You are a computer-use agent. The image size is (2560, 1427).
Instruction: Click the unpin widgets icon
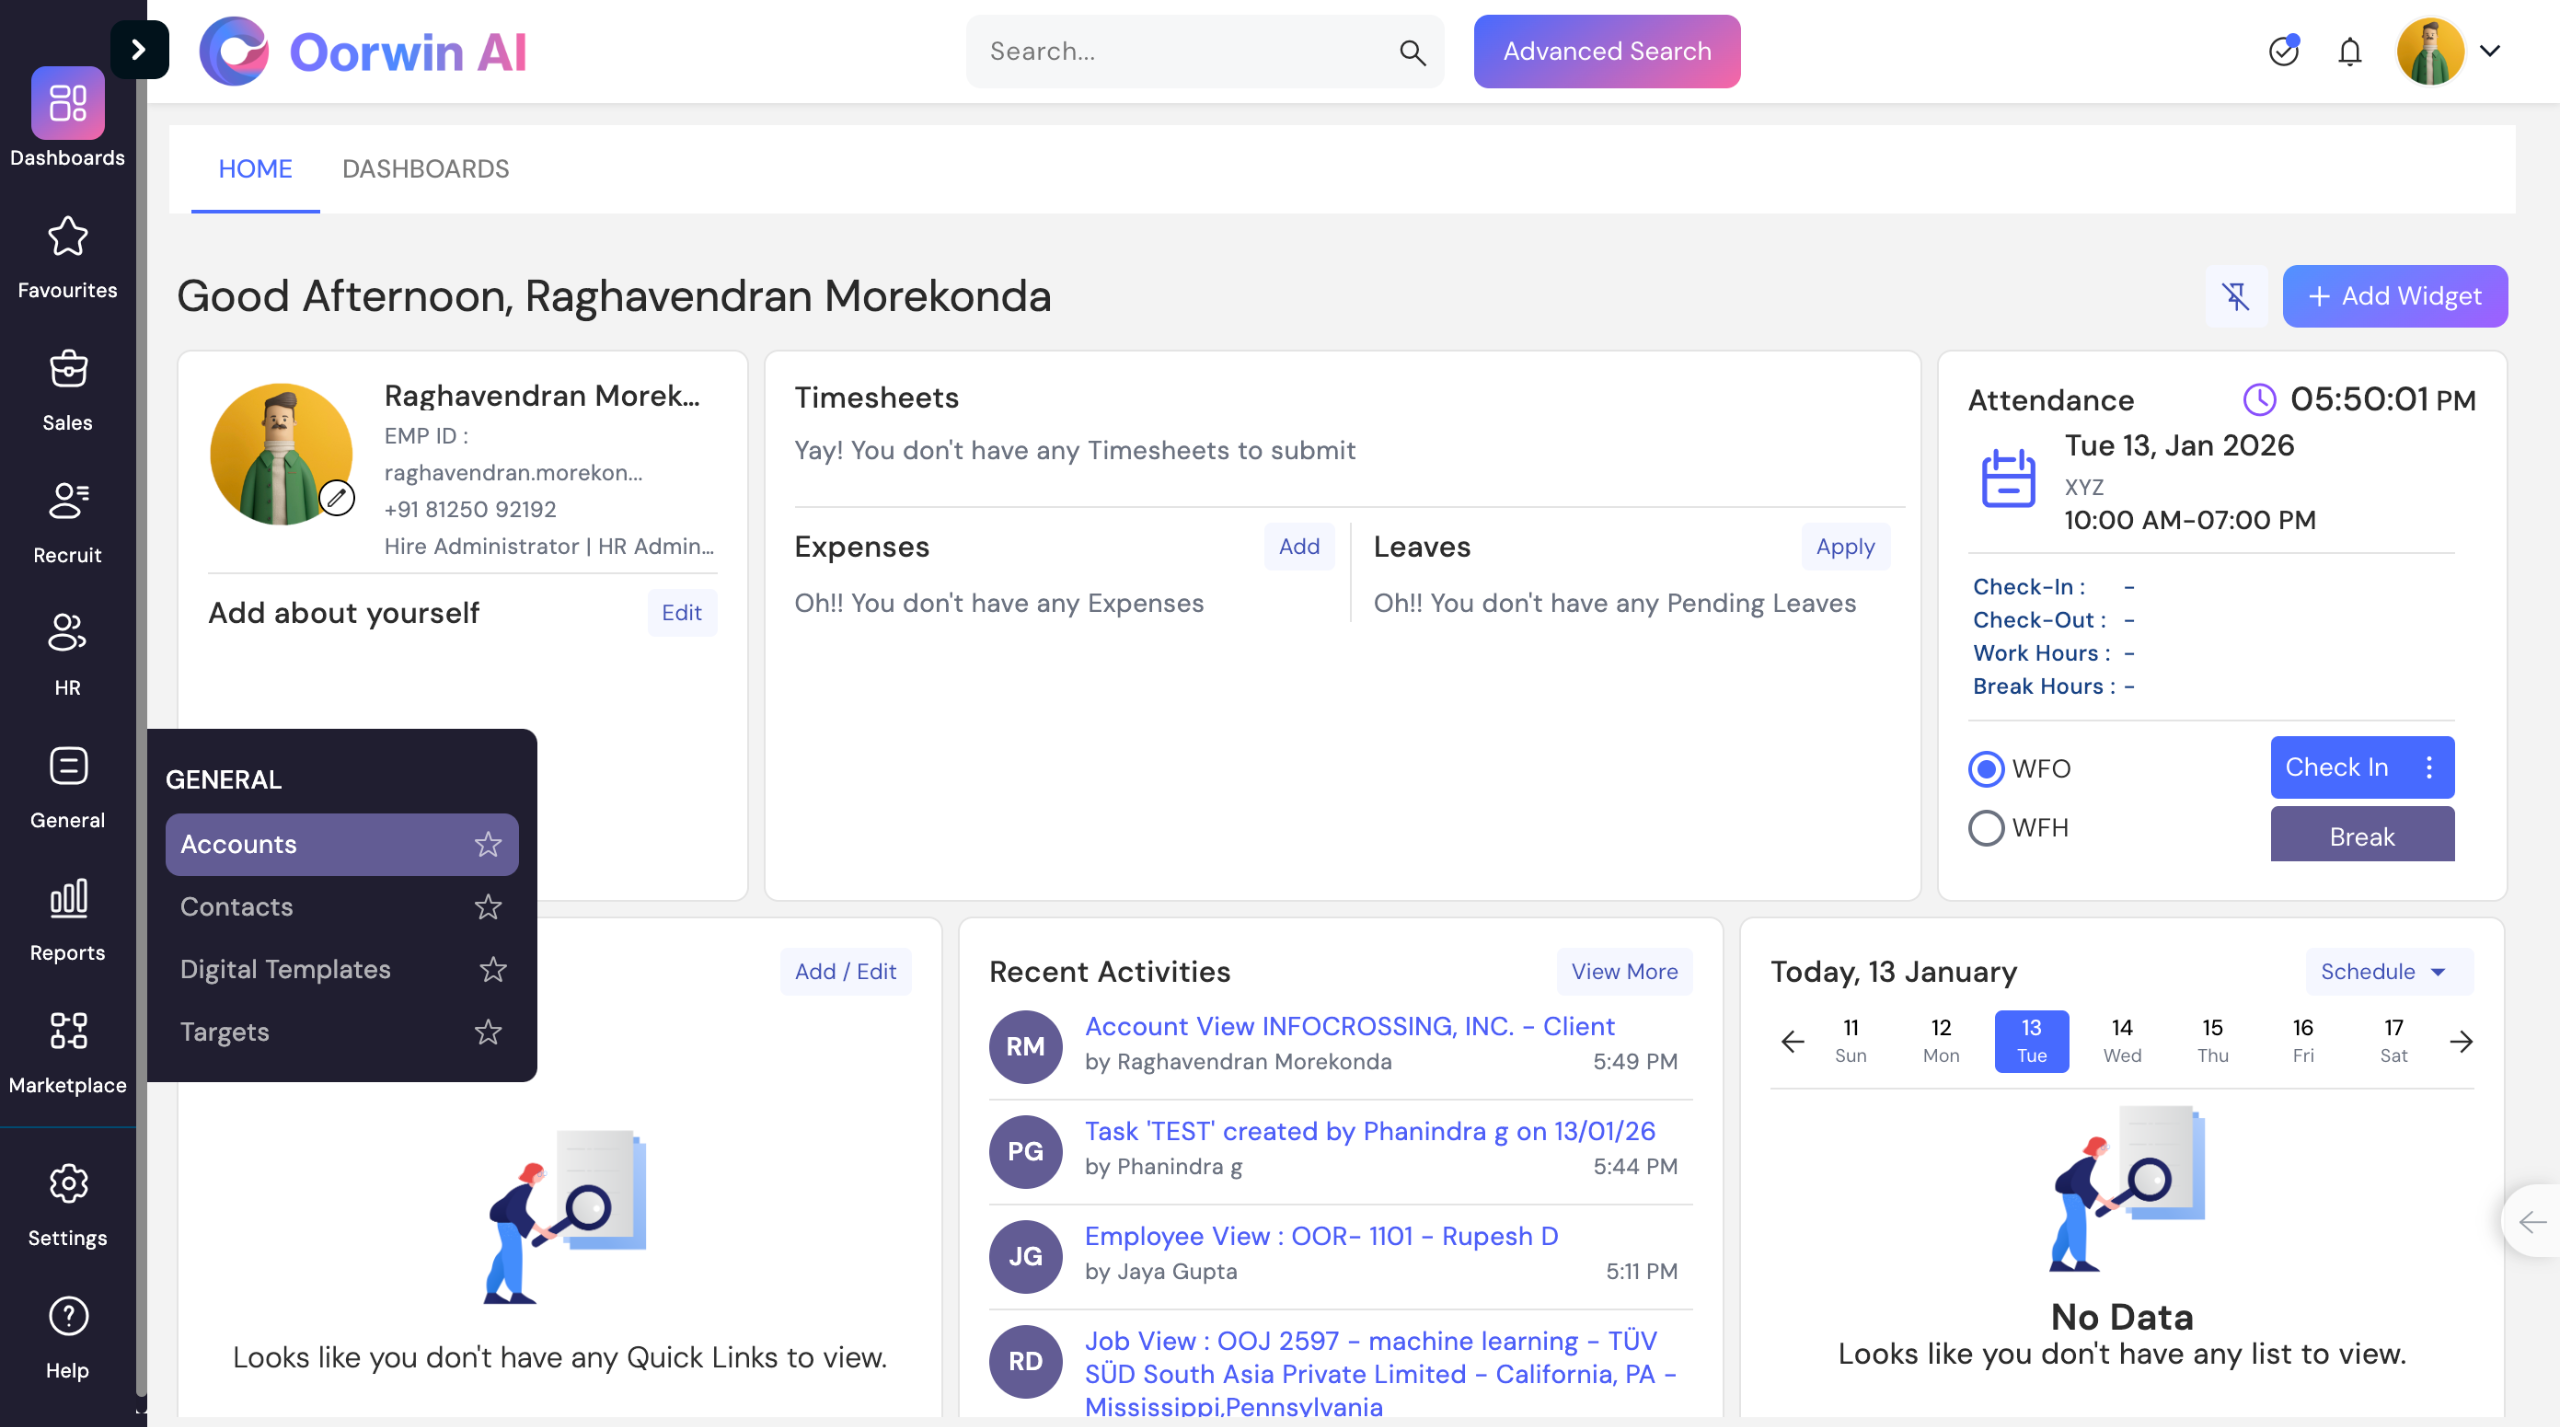pos(2235,296)
